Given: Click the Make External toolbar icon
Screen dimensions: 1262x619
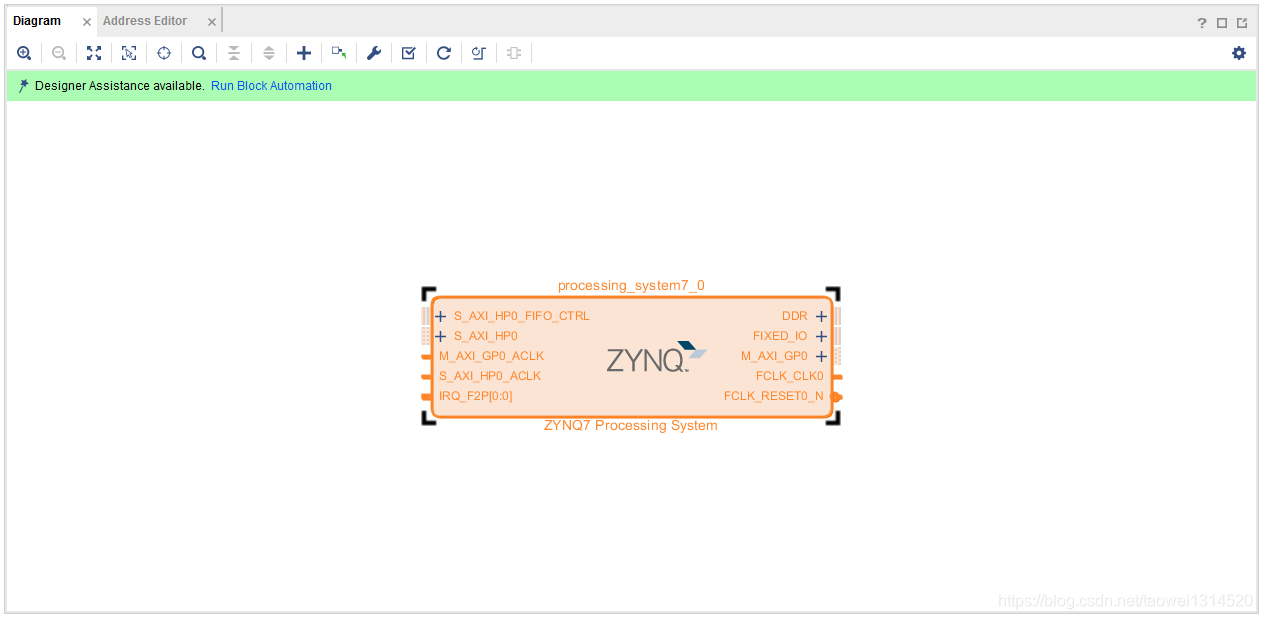Looking at the screenshot, I should [339, 53].
